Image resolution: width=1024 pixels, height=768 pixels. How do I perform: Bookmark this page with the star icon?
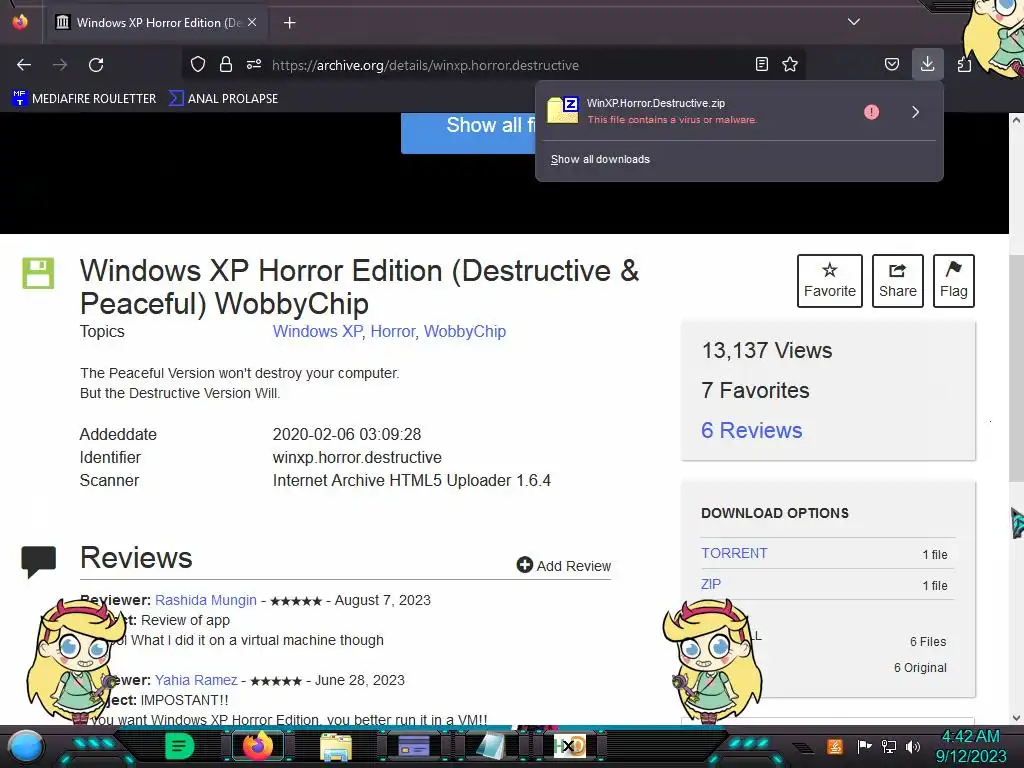[x=790, y=64]
